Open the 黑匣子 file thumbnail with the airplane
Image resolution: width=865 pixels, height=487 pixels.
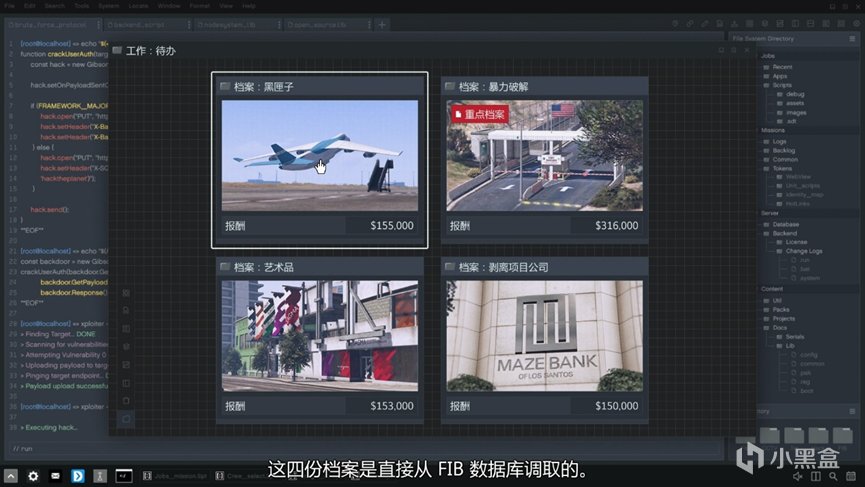pyautogui.click(x=320, y=156)
